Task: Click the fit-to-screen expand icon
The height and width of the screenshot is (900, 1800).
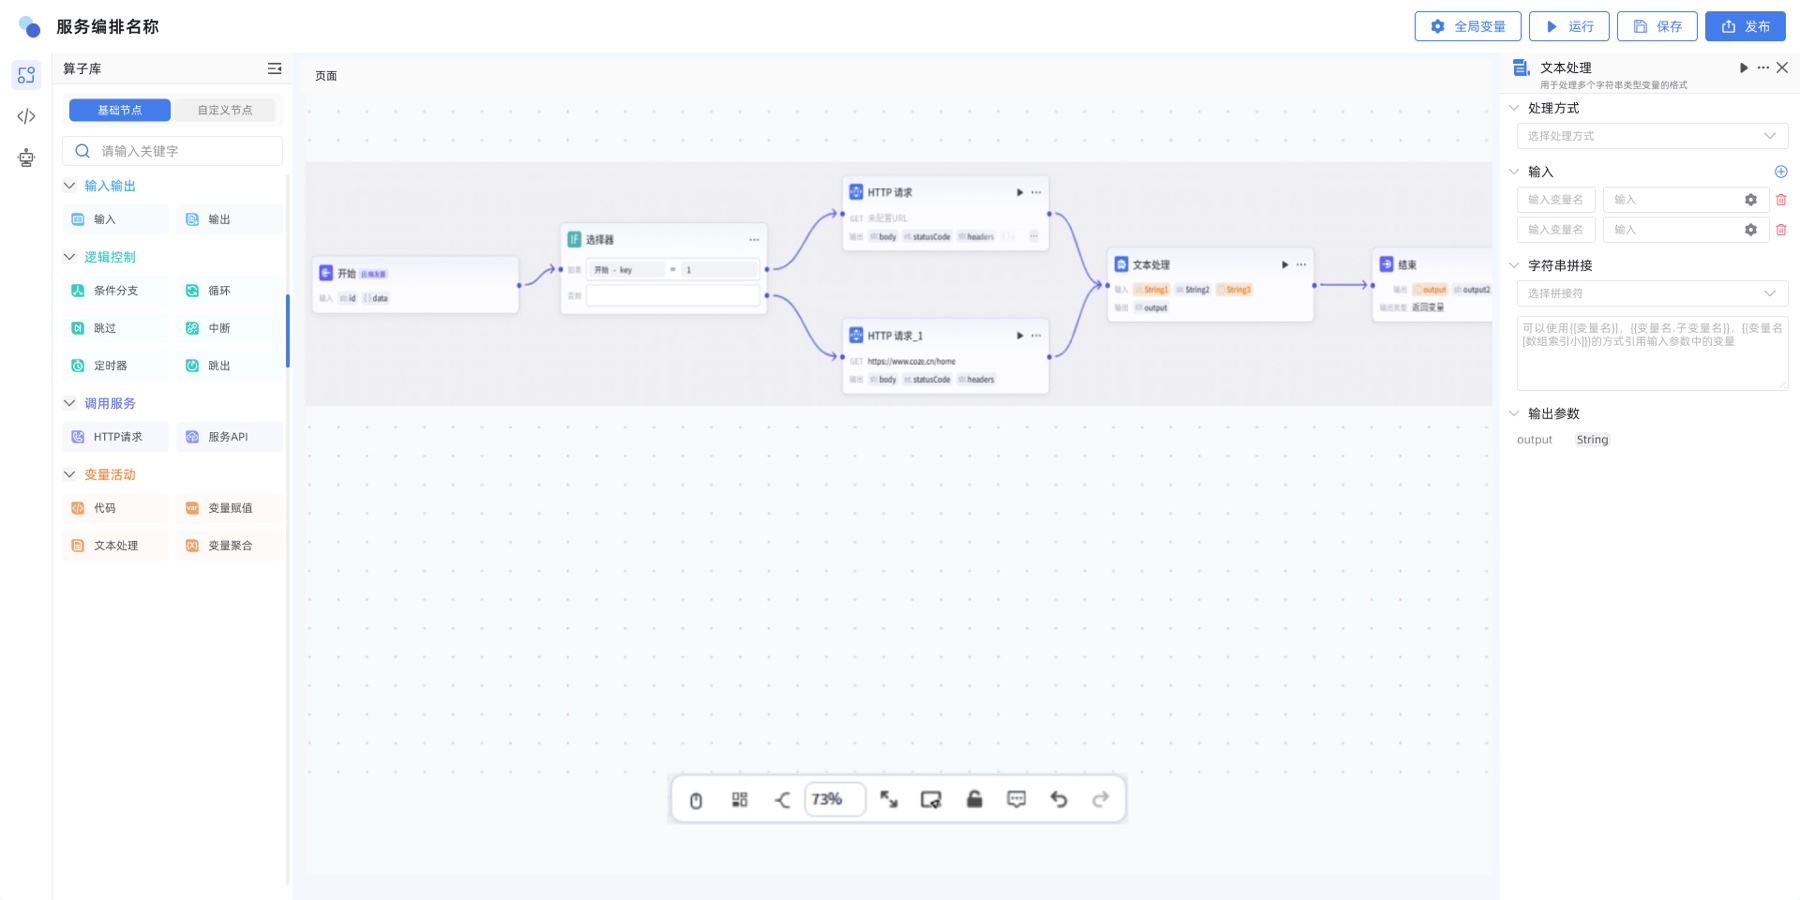Action: pos(889,799)
